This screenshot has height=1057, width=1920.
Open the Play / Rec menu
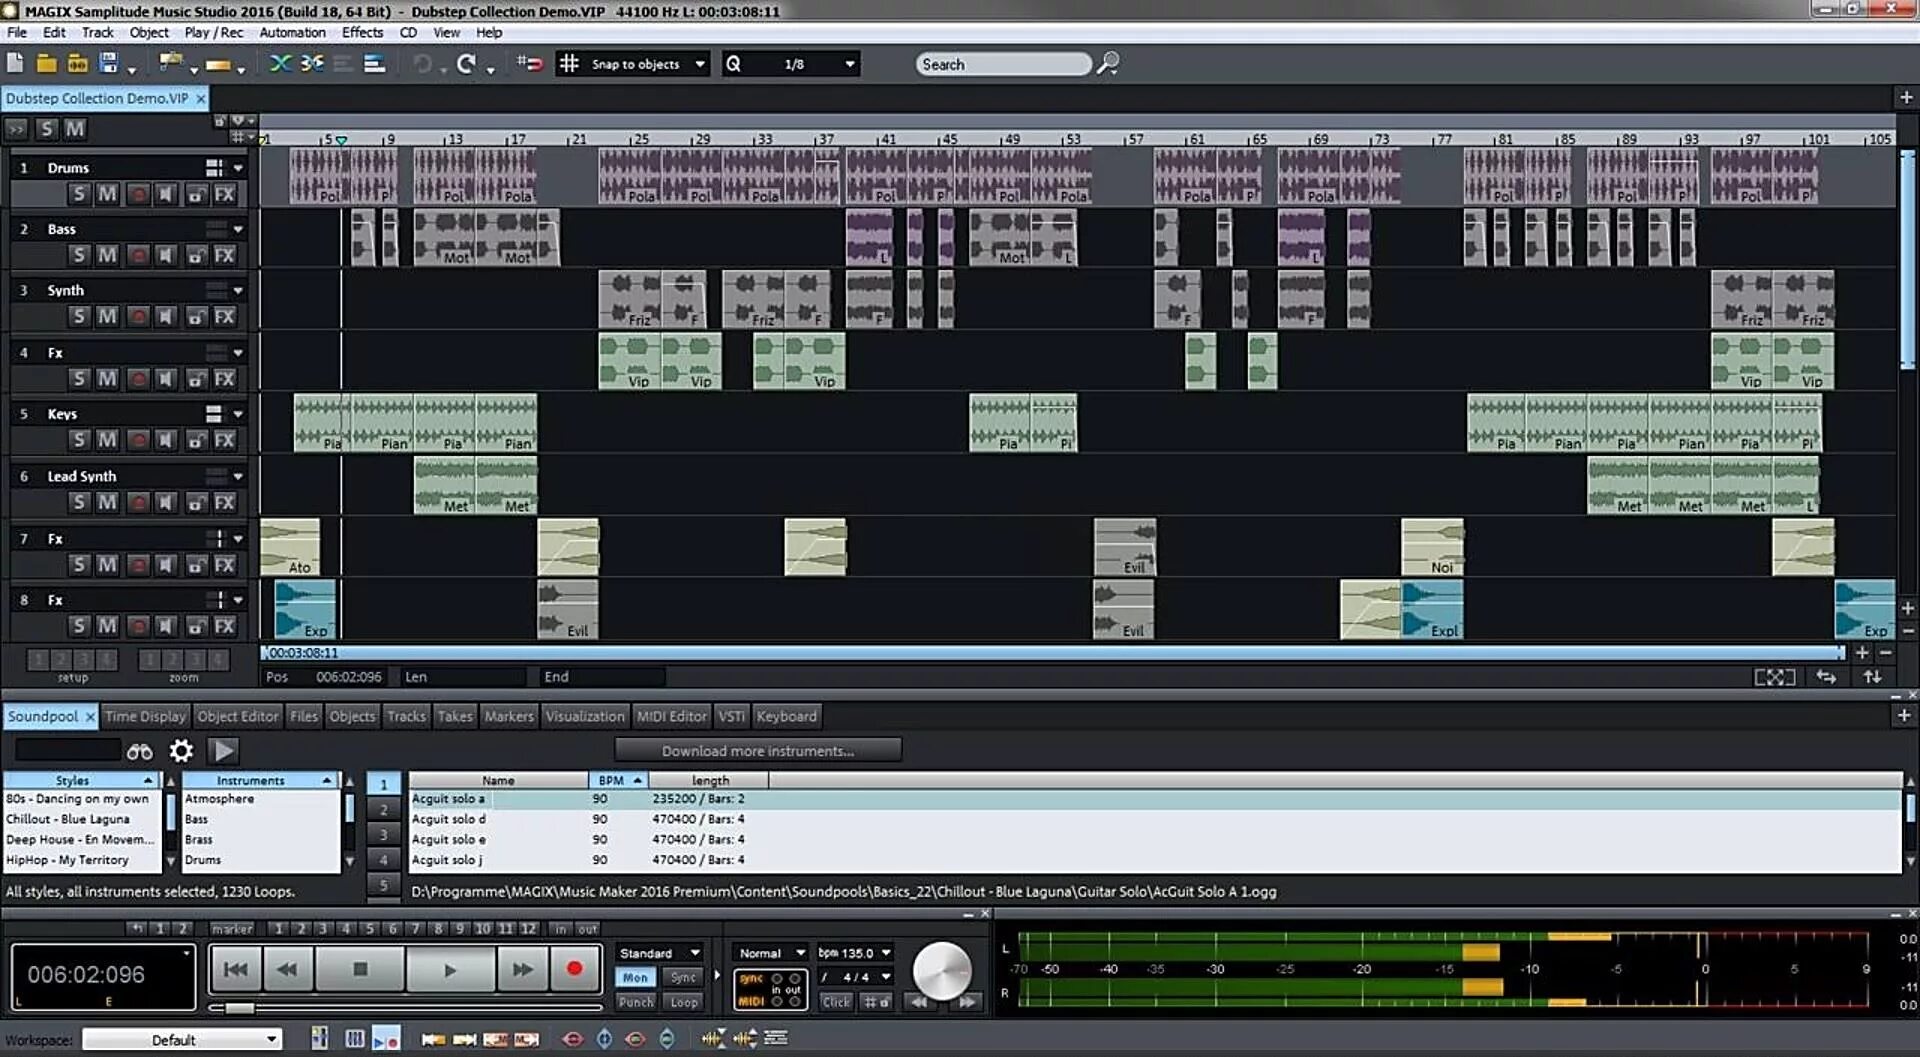[213, 32]
